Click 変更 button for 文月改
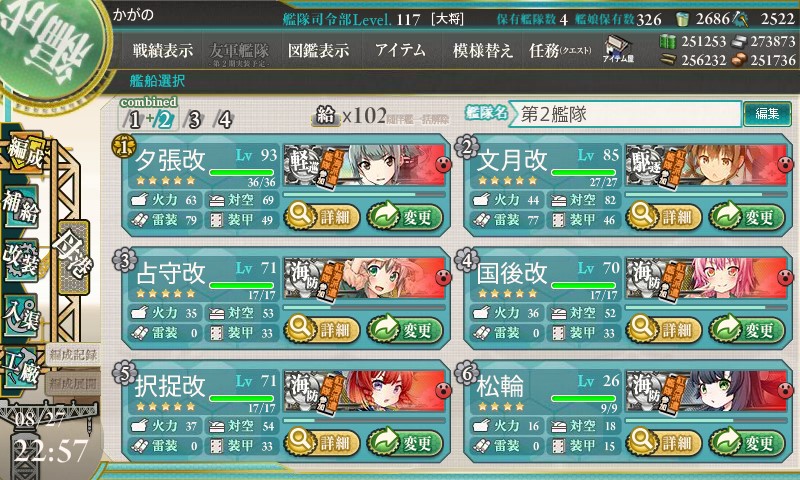 click(x=747, y=217)
